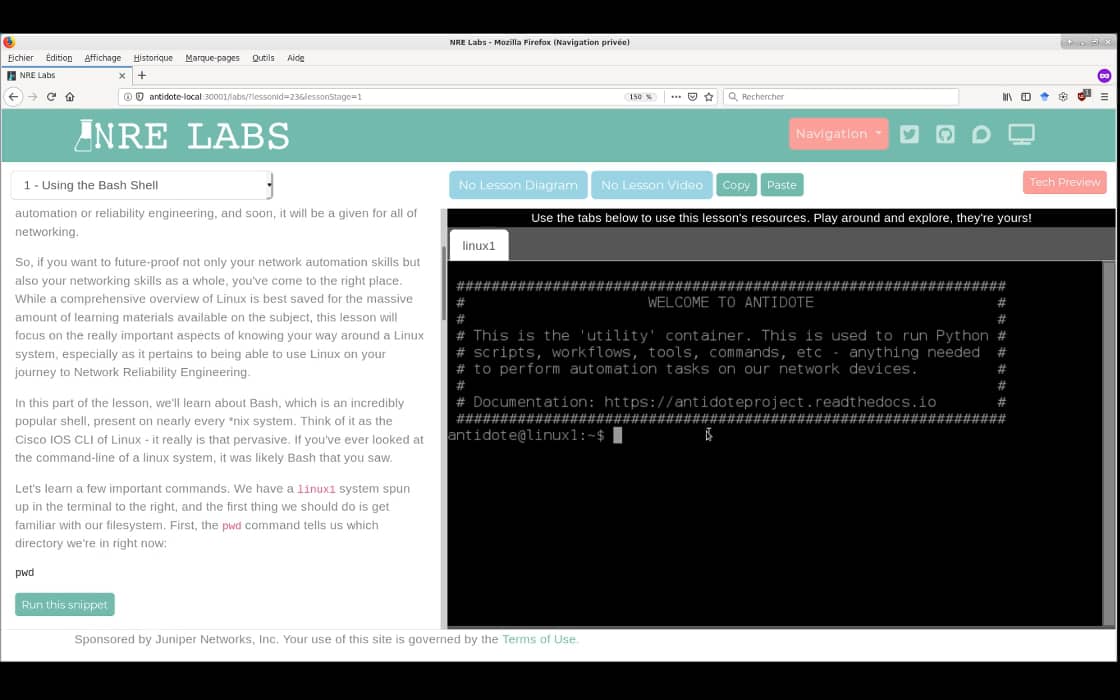The width and height of the screenshot is (1120, 700).
Task: Run this snippet for the pwd command
Action: tap(64, 604)
